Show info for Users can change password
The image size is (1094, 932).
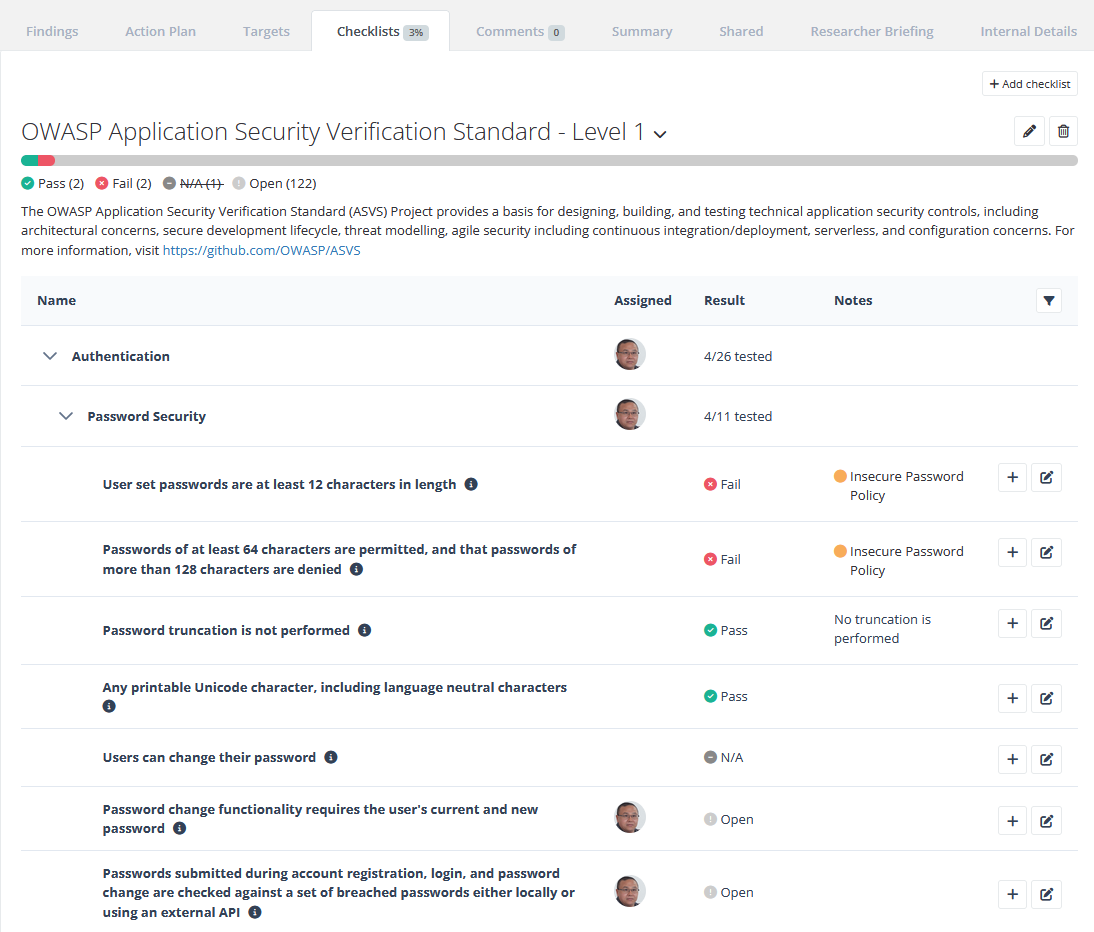[x=331, y=757]
